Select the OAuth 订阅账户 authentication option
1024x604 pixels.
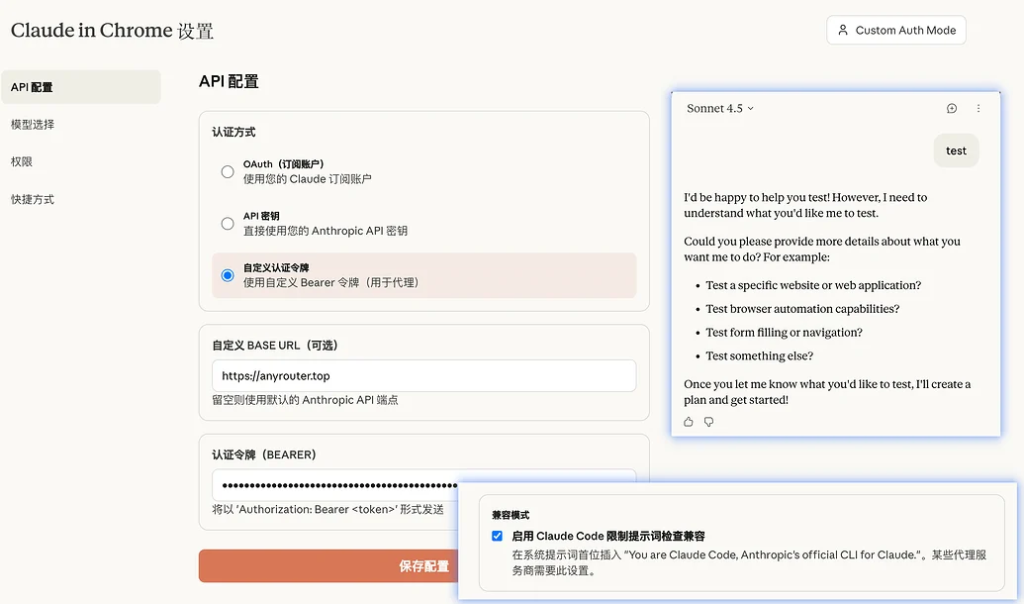click(x=227, y=171)
